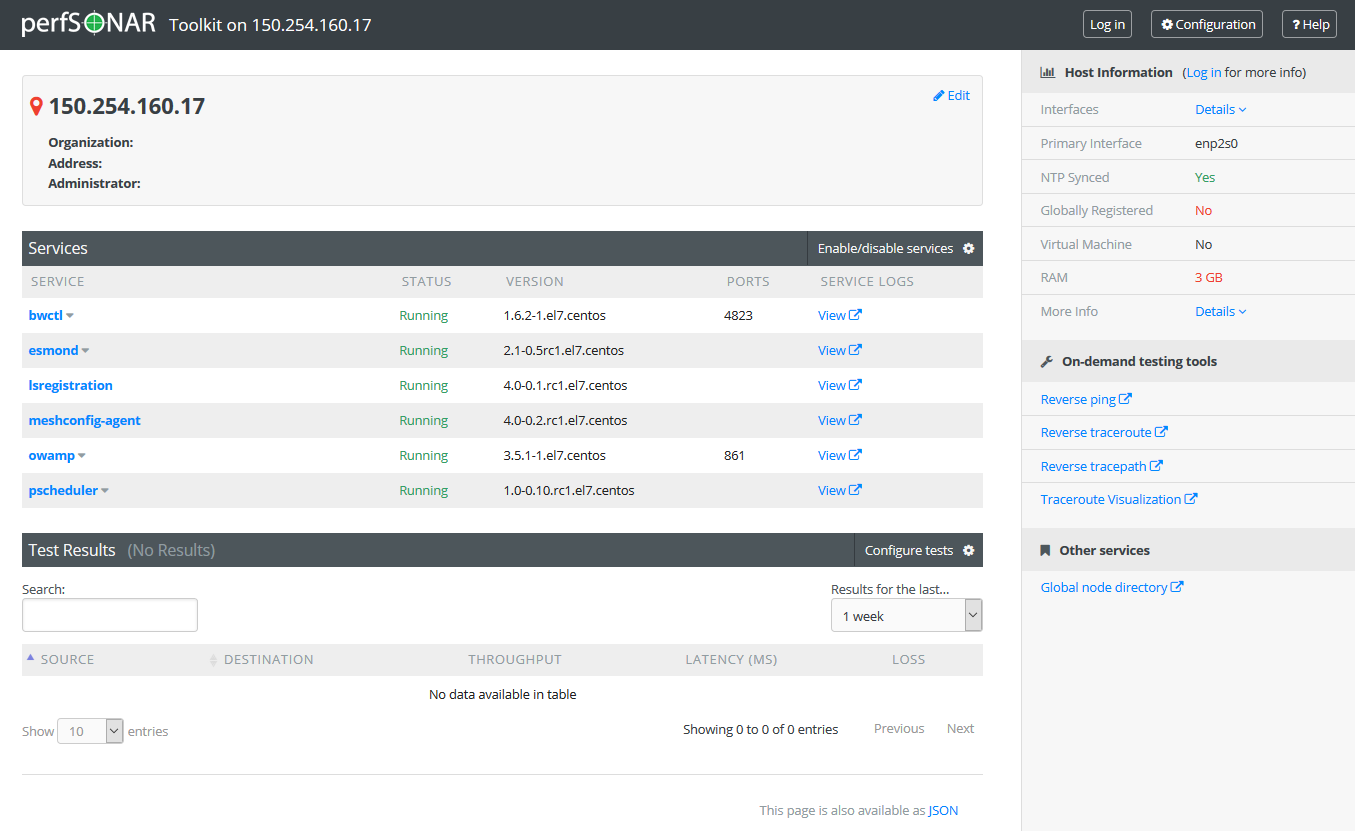1355x831 pixels.
Task: Open the meshconfig-agent service link
Action: click(x=84, y=420)
